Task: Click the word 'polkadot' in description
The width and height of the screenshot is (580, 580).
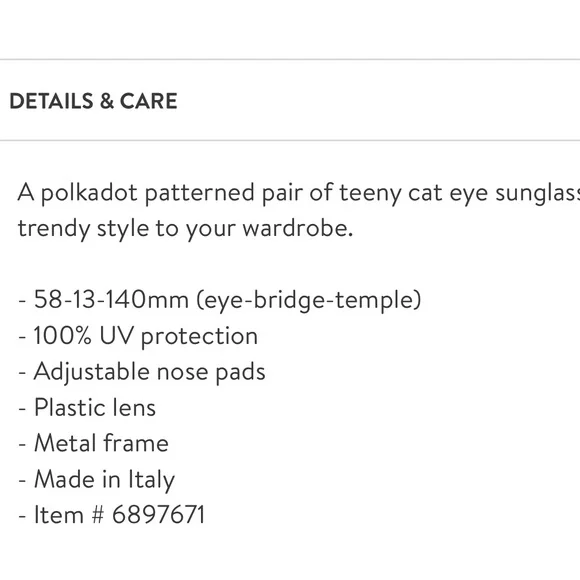Action: coord(89,193)
